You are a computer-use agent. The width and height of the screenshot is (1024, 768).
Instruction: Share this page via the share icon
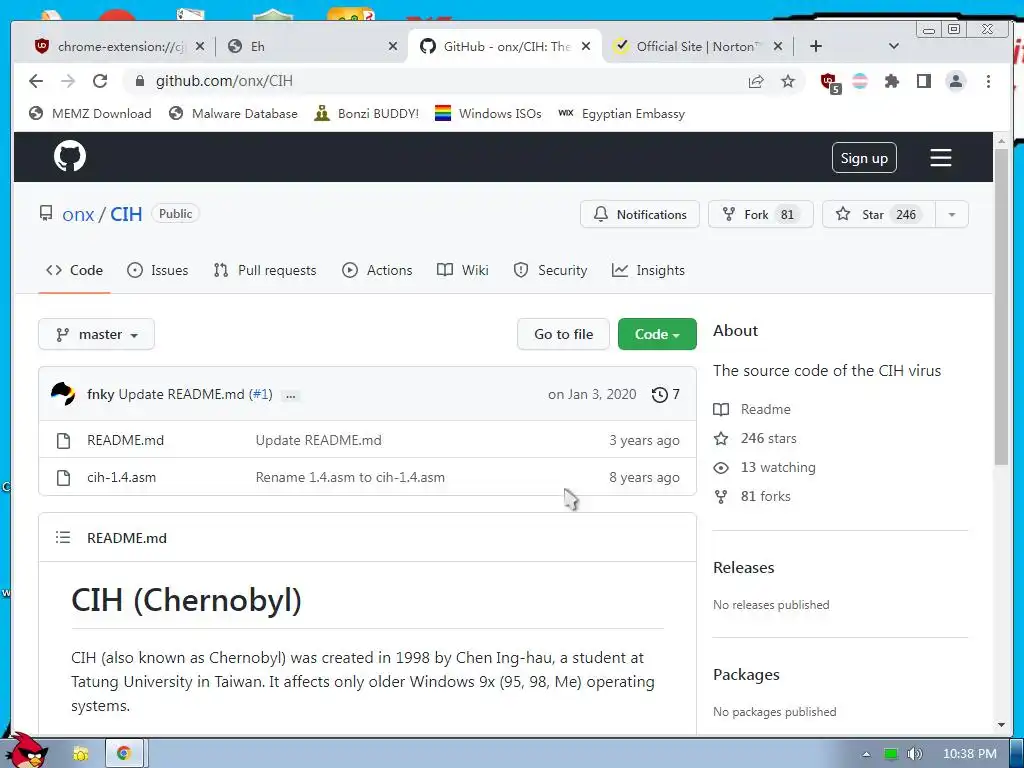pos(756,81)
